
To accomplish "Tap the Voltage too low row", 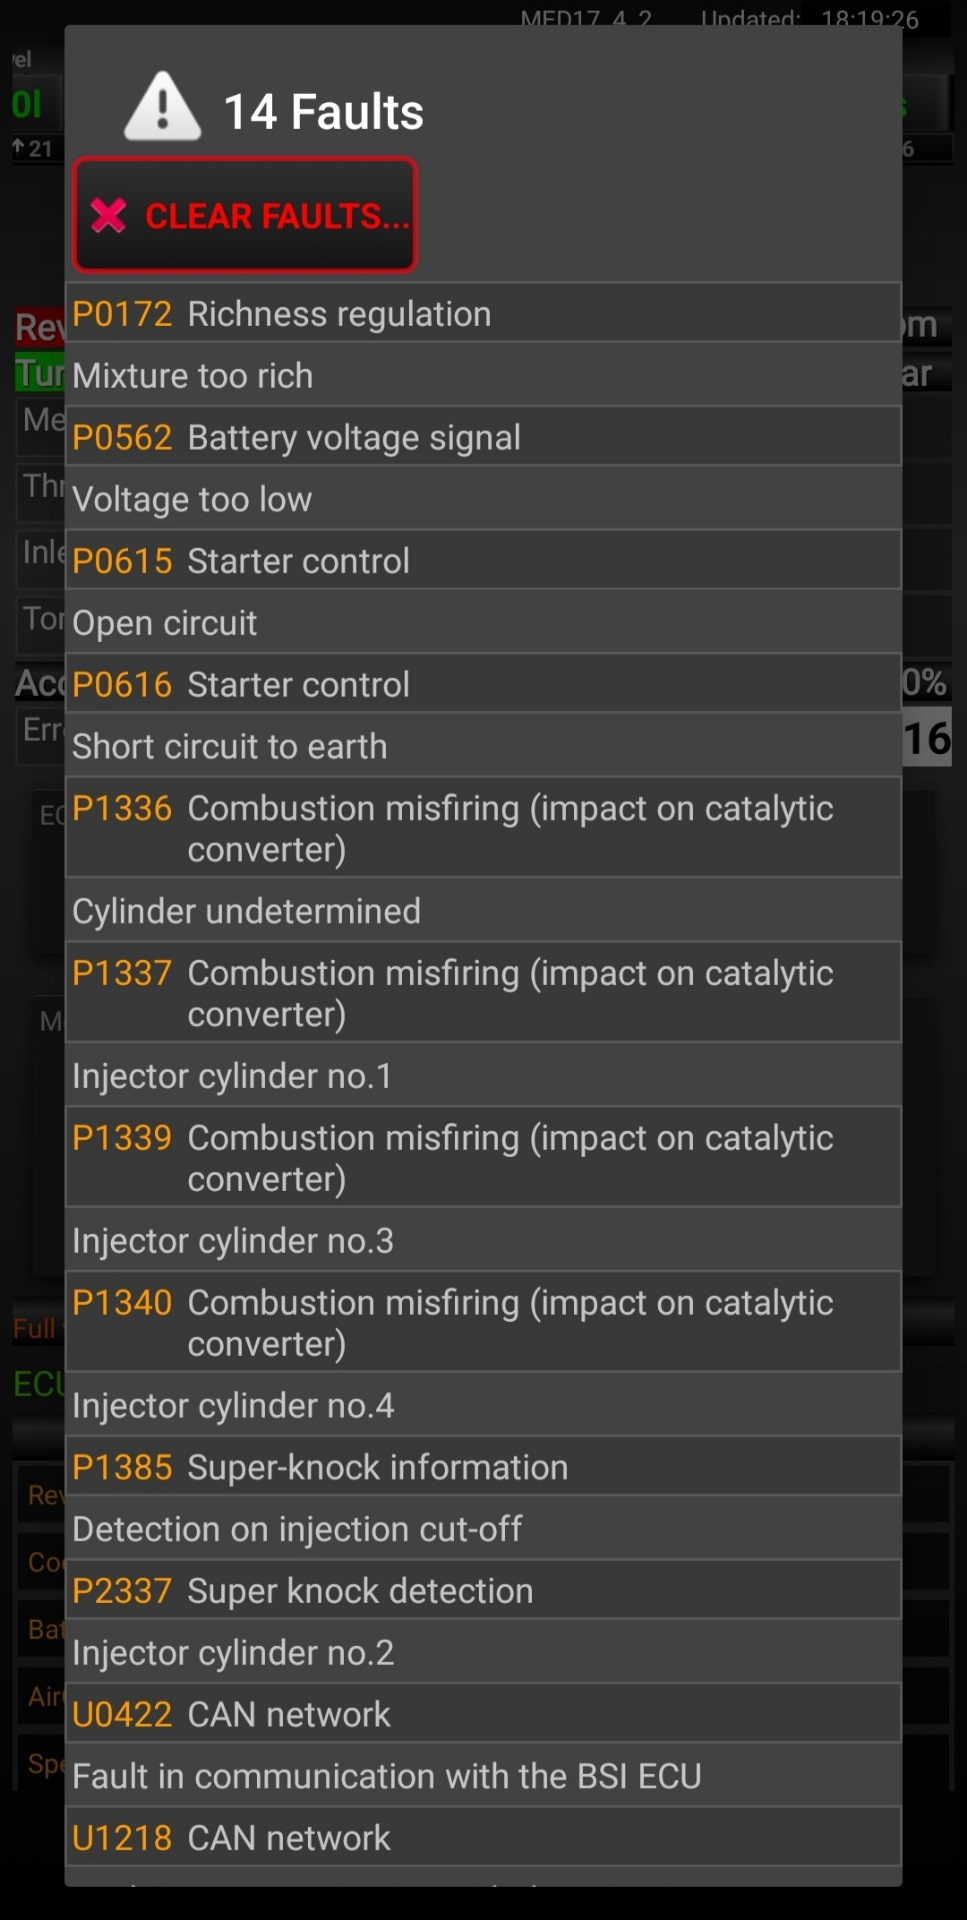I will pos(482,499).
